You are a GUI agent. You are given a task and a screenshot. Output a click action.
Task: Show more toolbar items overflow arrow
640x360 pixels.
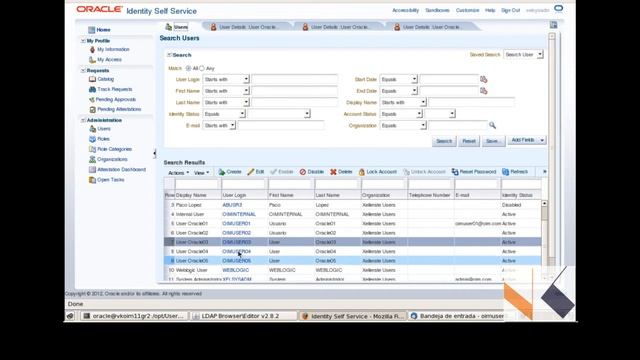coord(544,172)
